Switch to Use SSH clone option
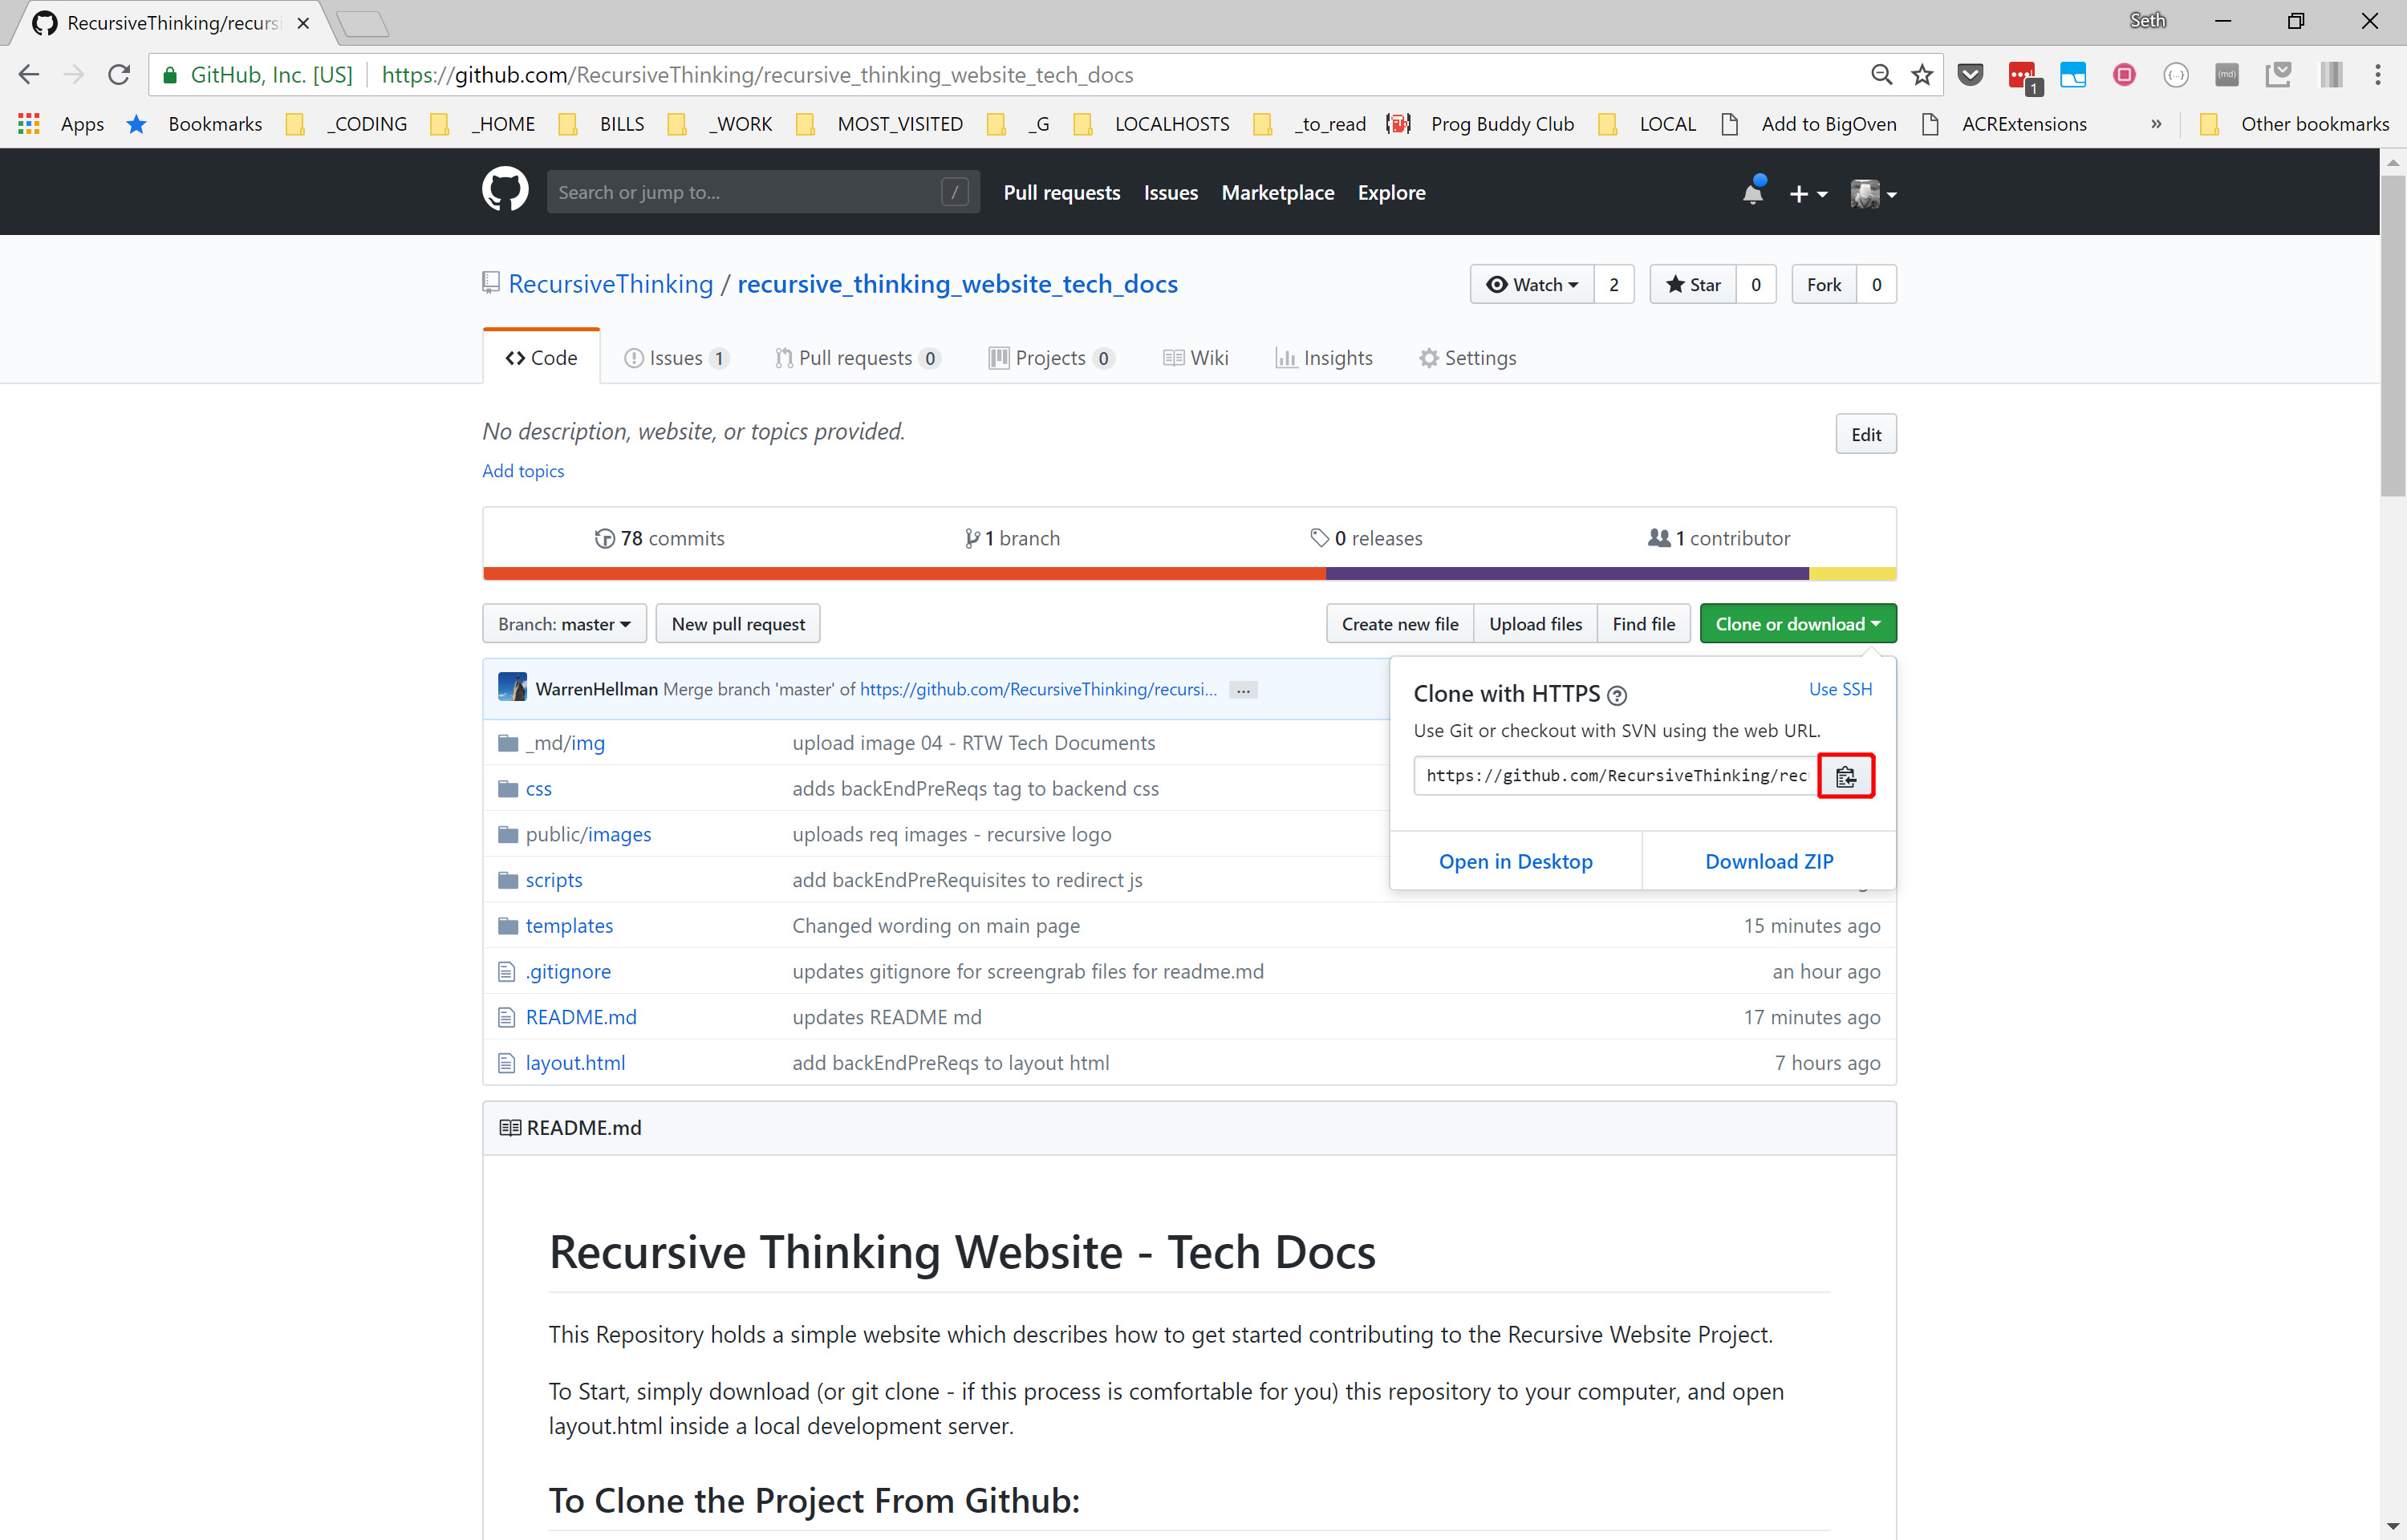 [1839, 689]
